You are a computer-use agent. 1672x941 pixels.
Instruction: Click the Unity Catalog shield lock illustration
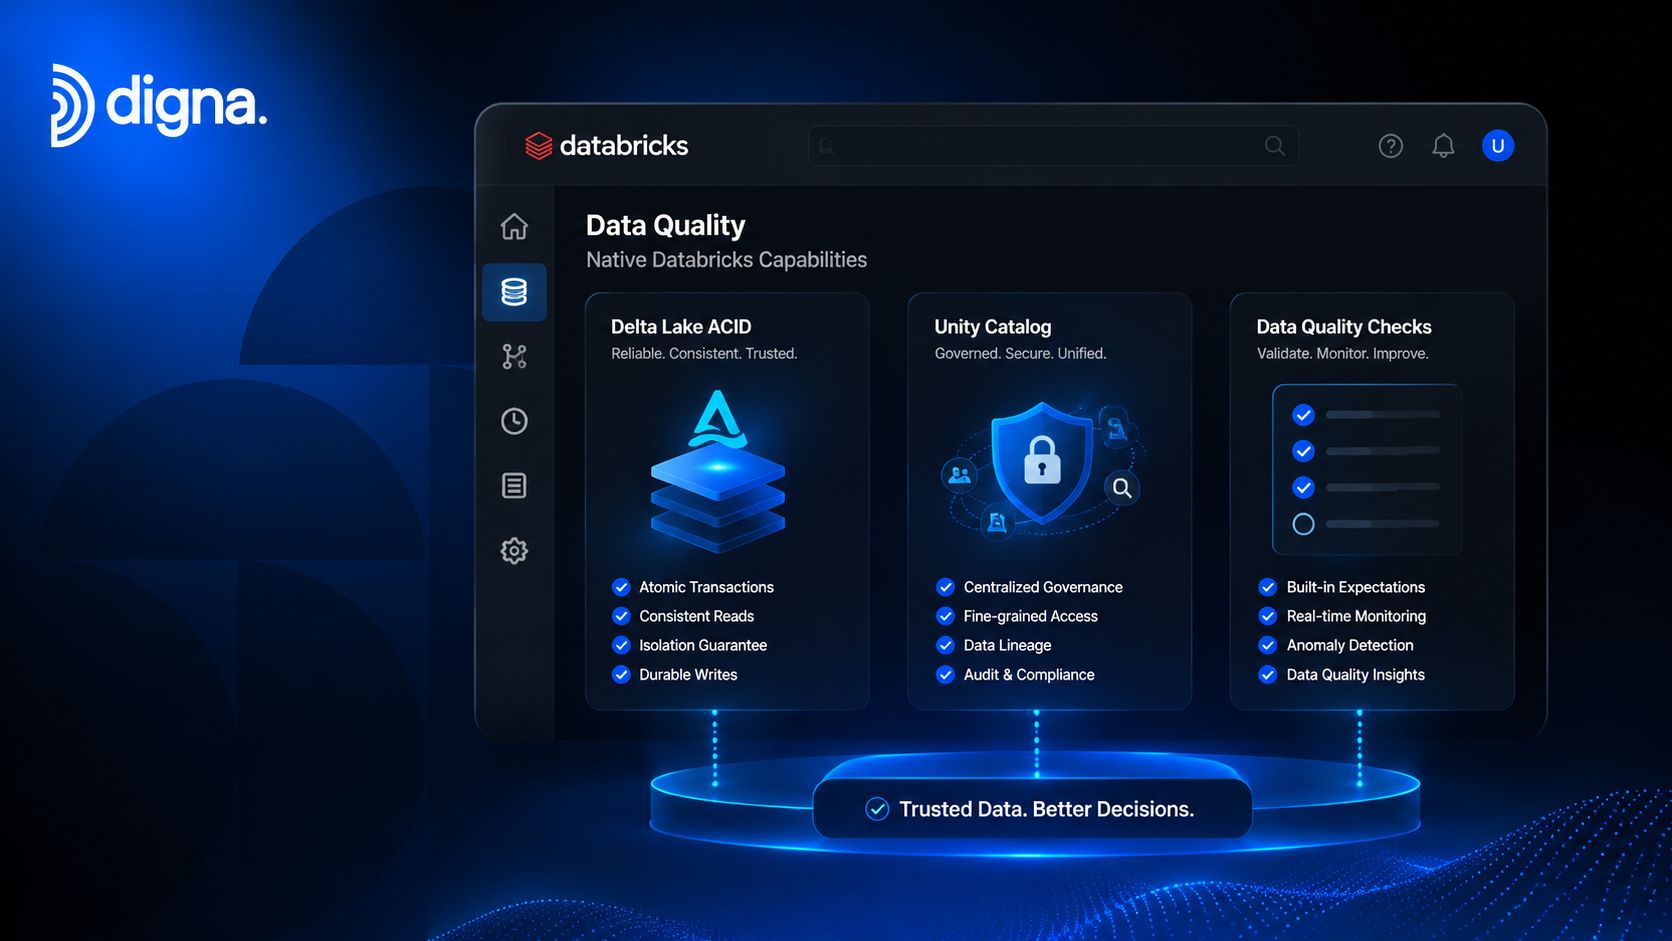coord(1042,463)
